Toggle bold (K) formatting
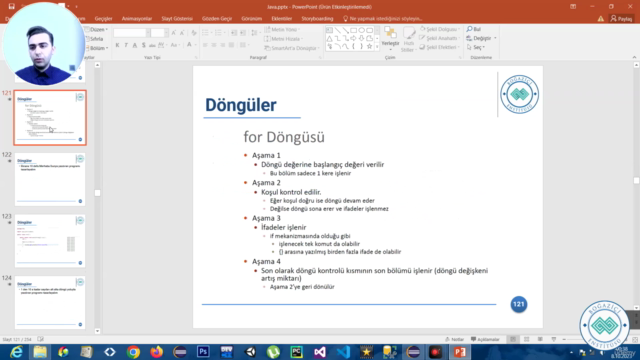 [x=117, y=45]
